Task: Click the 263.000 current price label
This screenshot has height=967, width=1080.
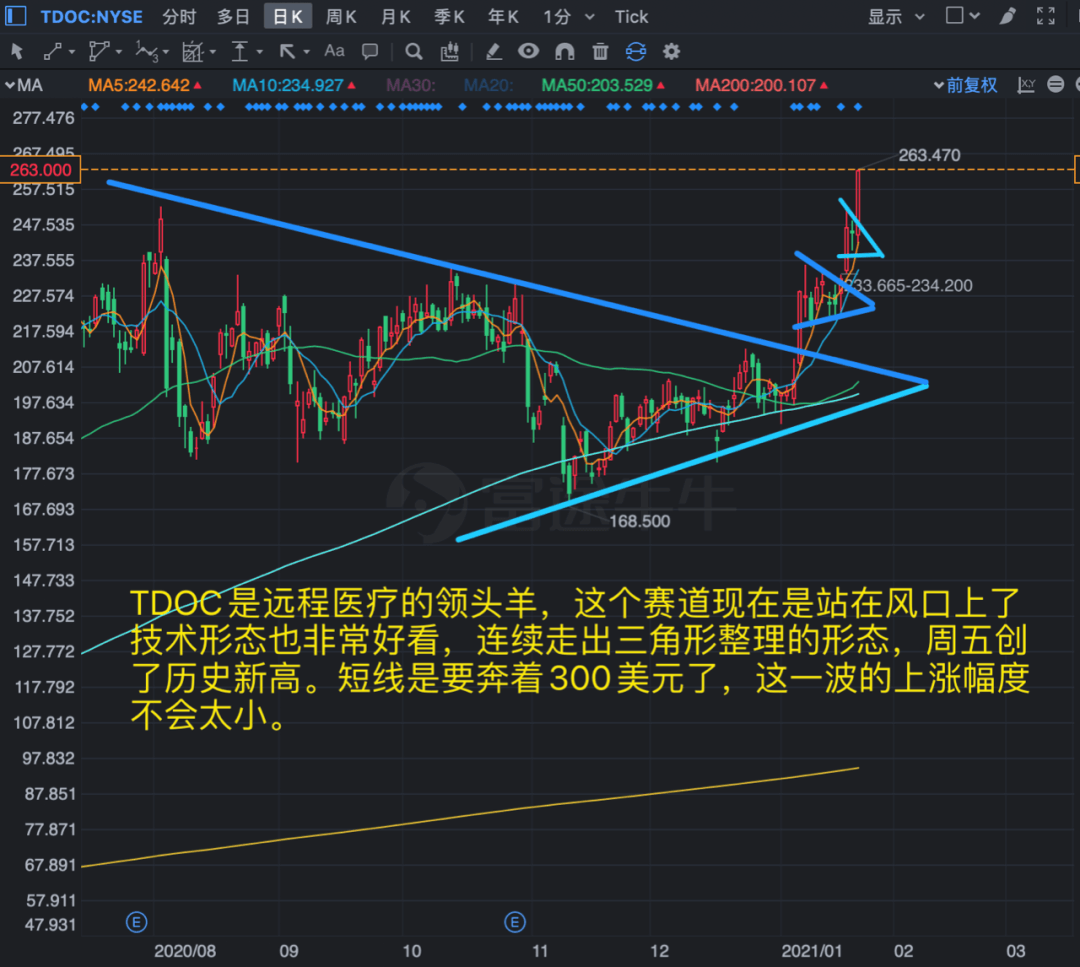Action: tap(41, 169)
